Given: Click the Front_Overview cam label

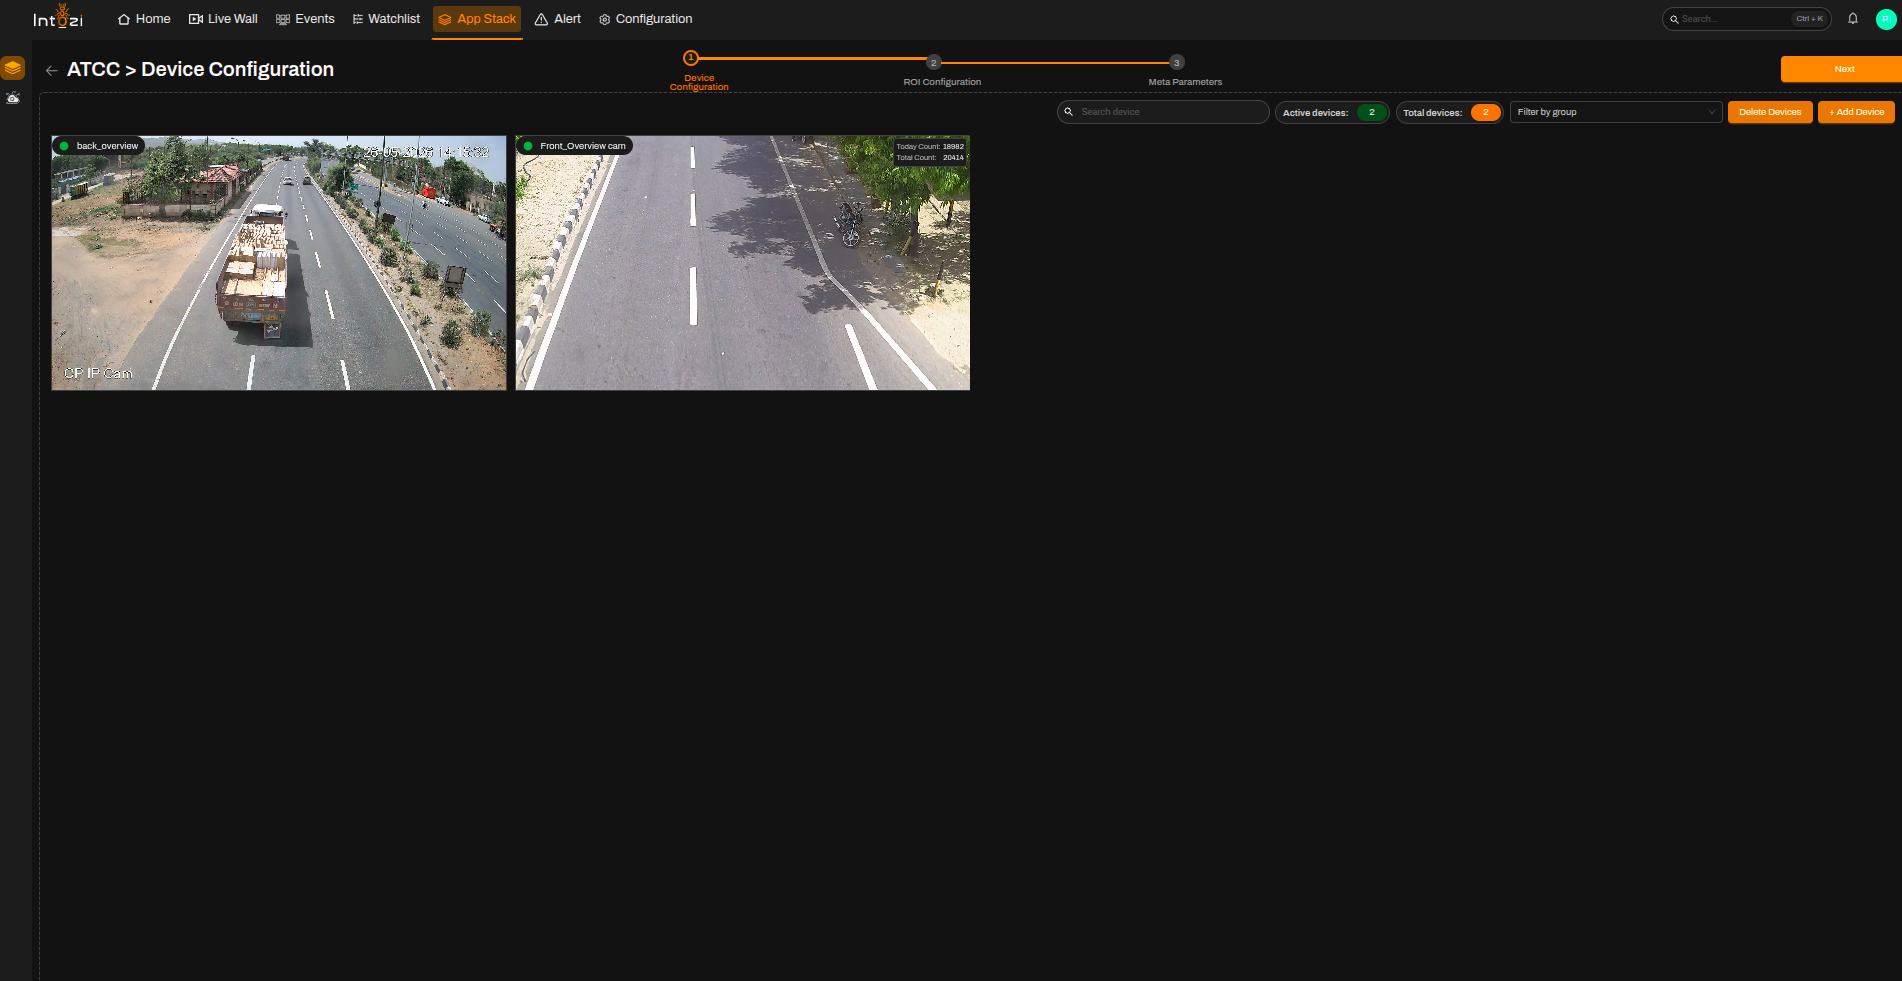Looking at the screenshot, I should click(x=583, y=146).
